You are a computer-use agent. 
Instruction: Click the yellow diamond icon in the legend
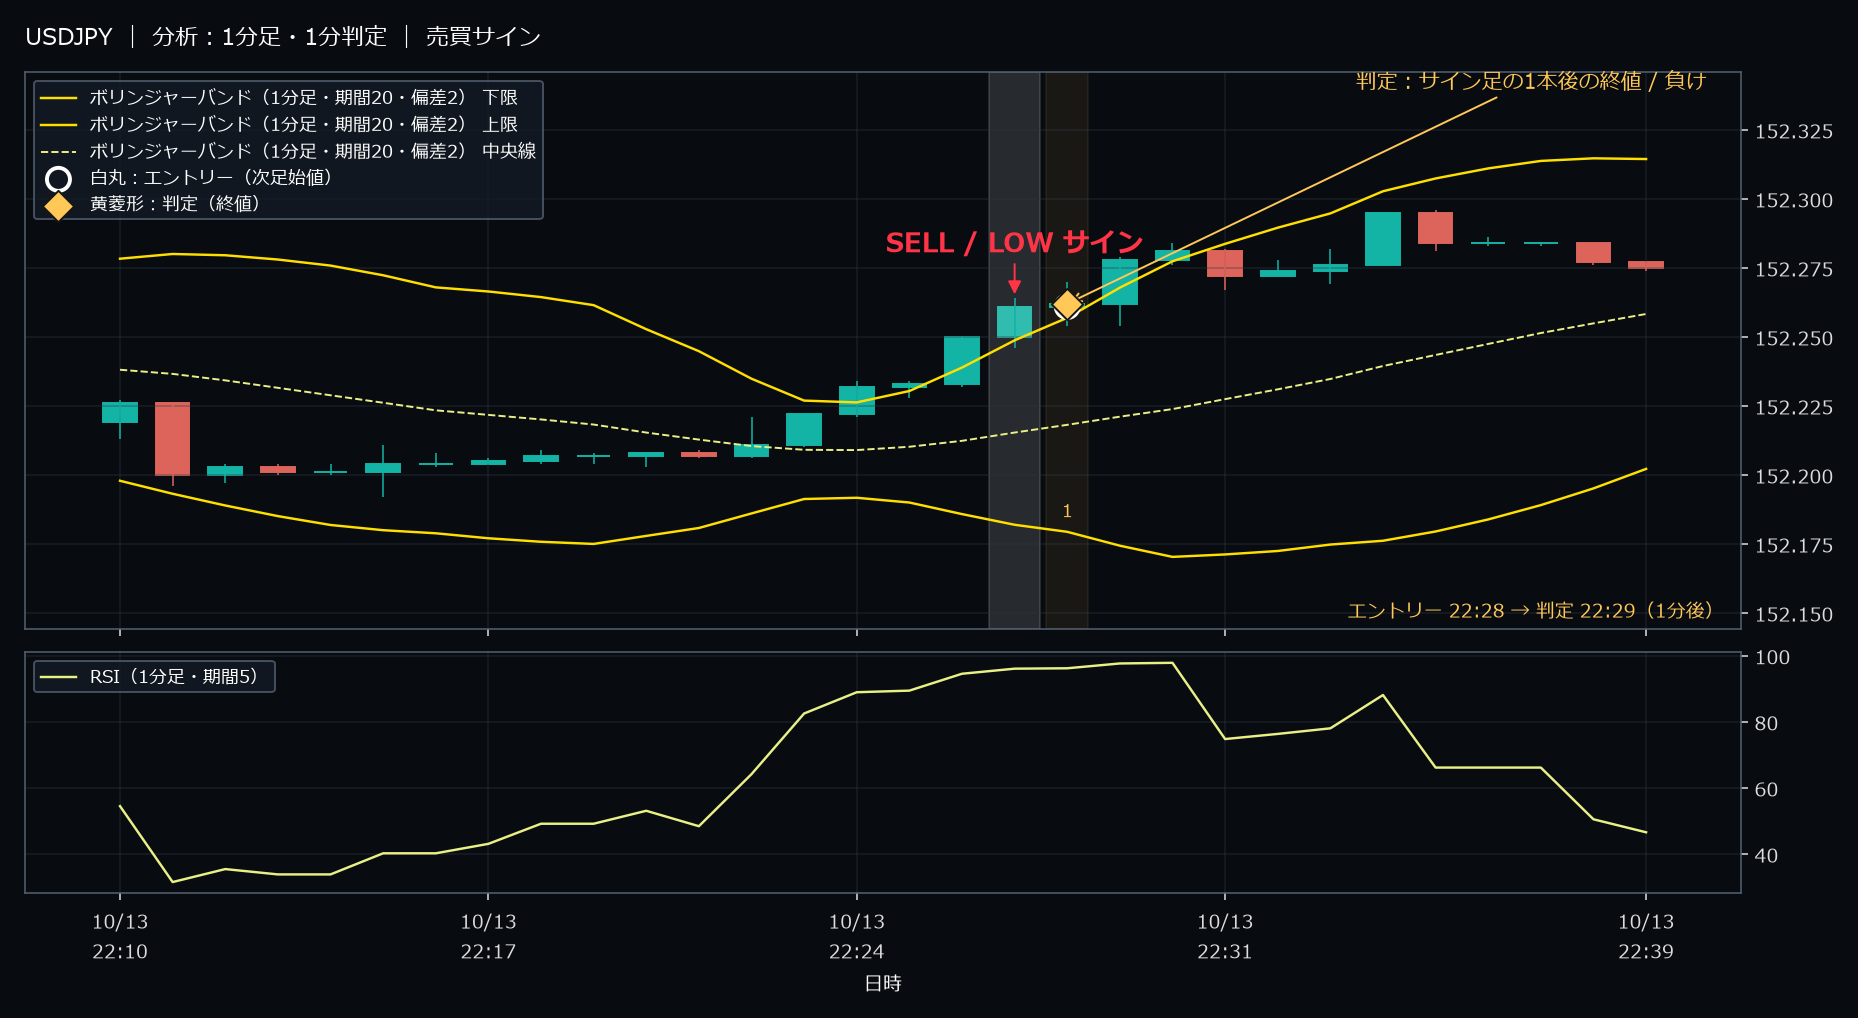click(59, 205)
